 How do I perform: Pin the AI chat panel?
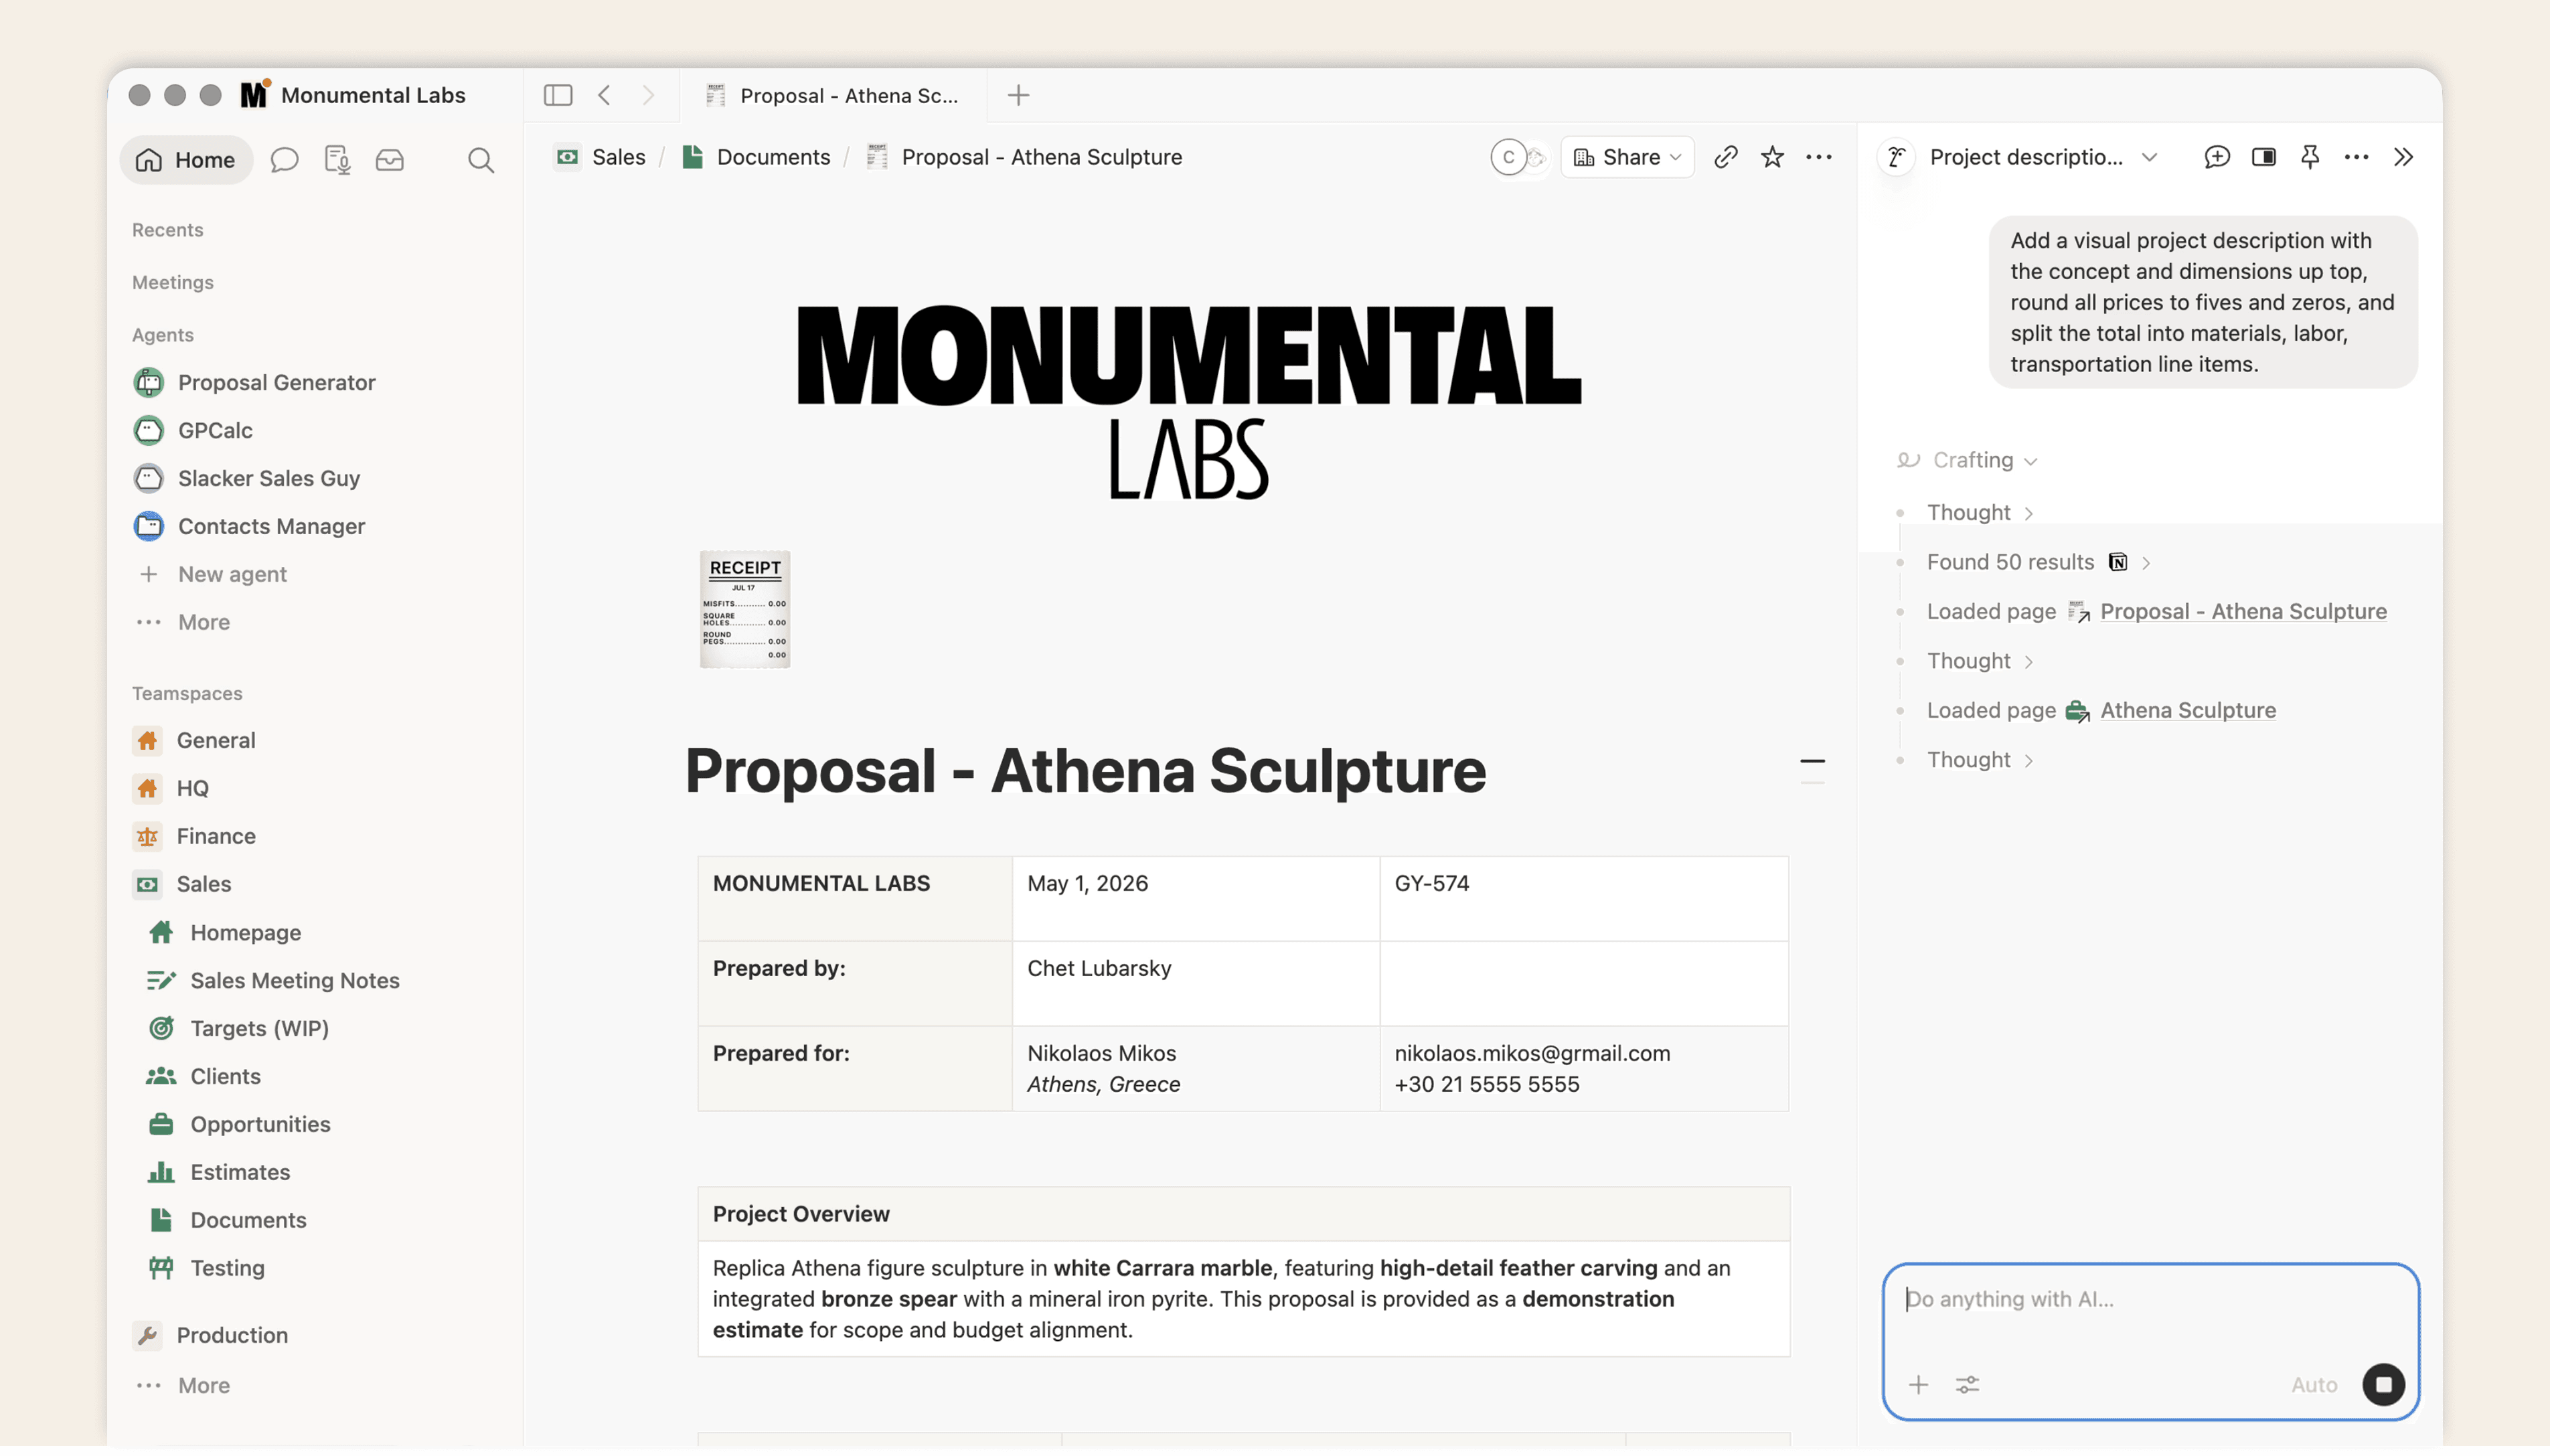pyautogui.click(x=2310, y=157)
